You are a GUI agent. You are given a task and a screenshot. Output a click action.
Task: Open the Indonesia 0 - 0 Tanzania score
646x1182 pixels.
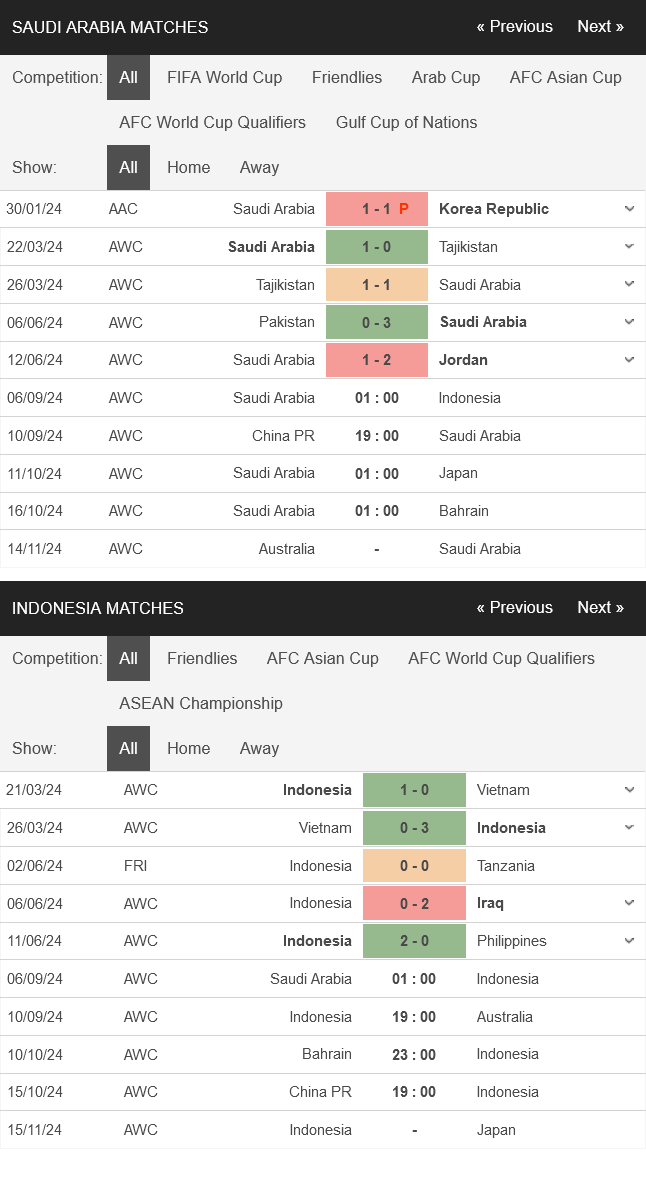coord(414,866)
